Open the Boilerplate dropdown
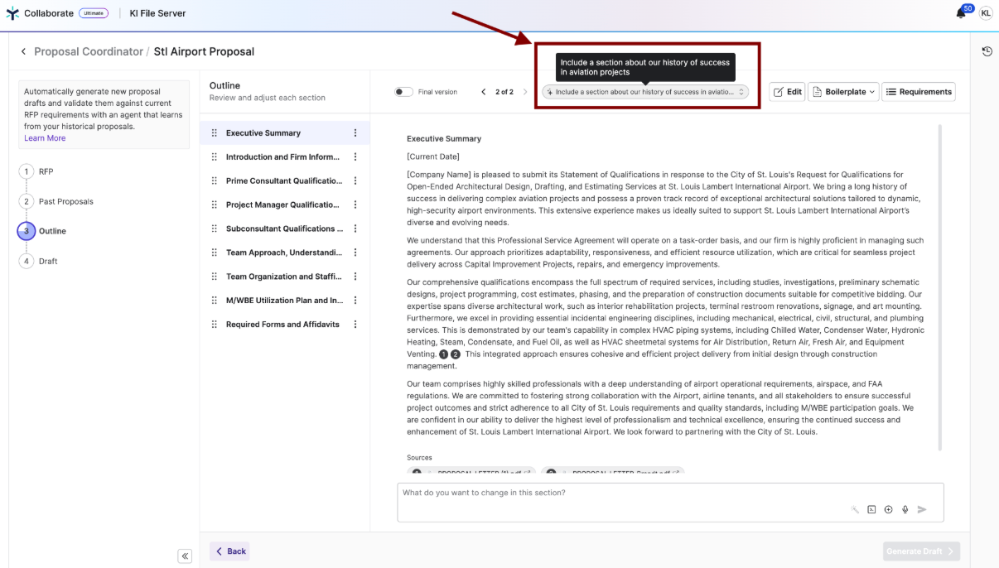Screen dimensions: 999x568 [844, 92]
